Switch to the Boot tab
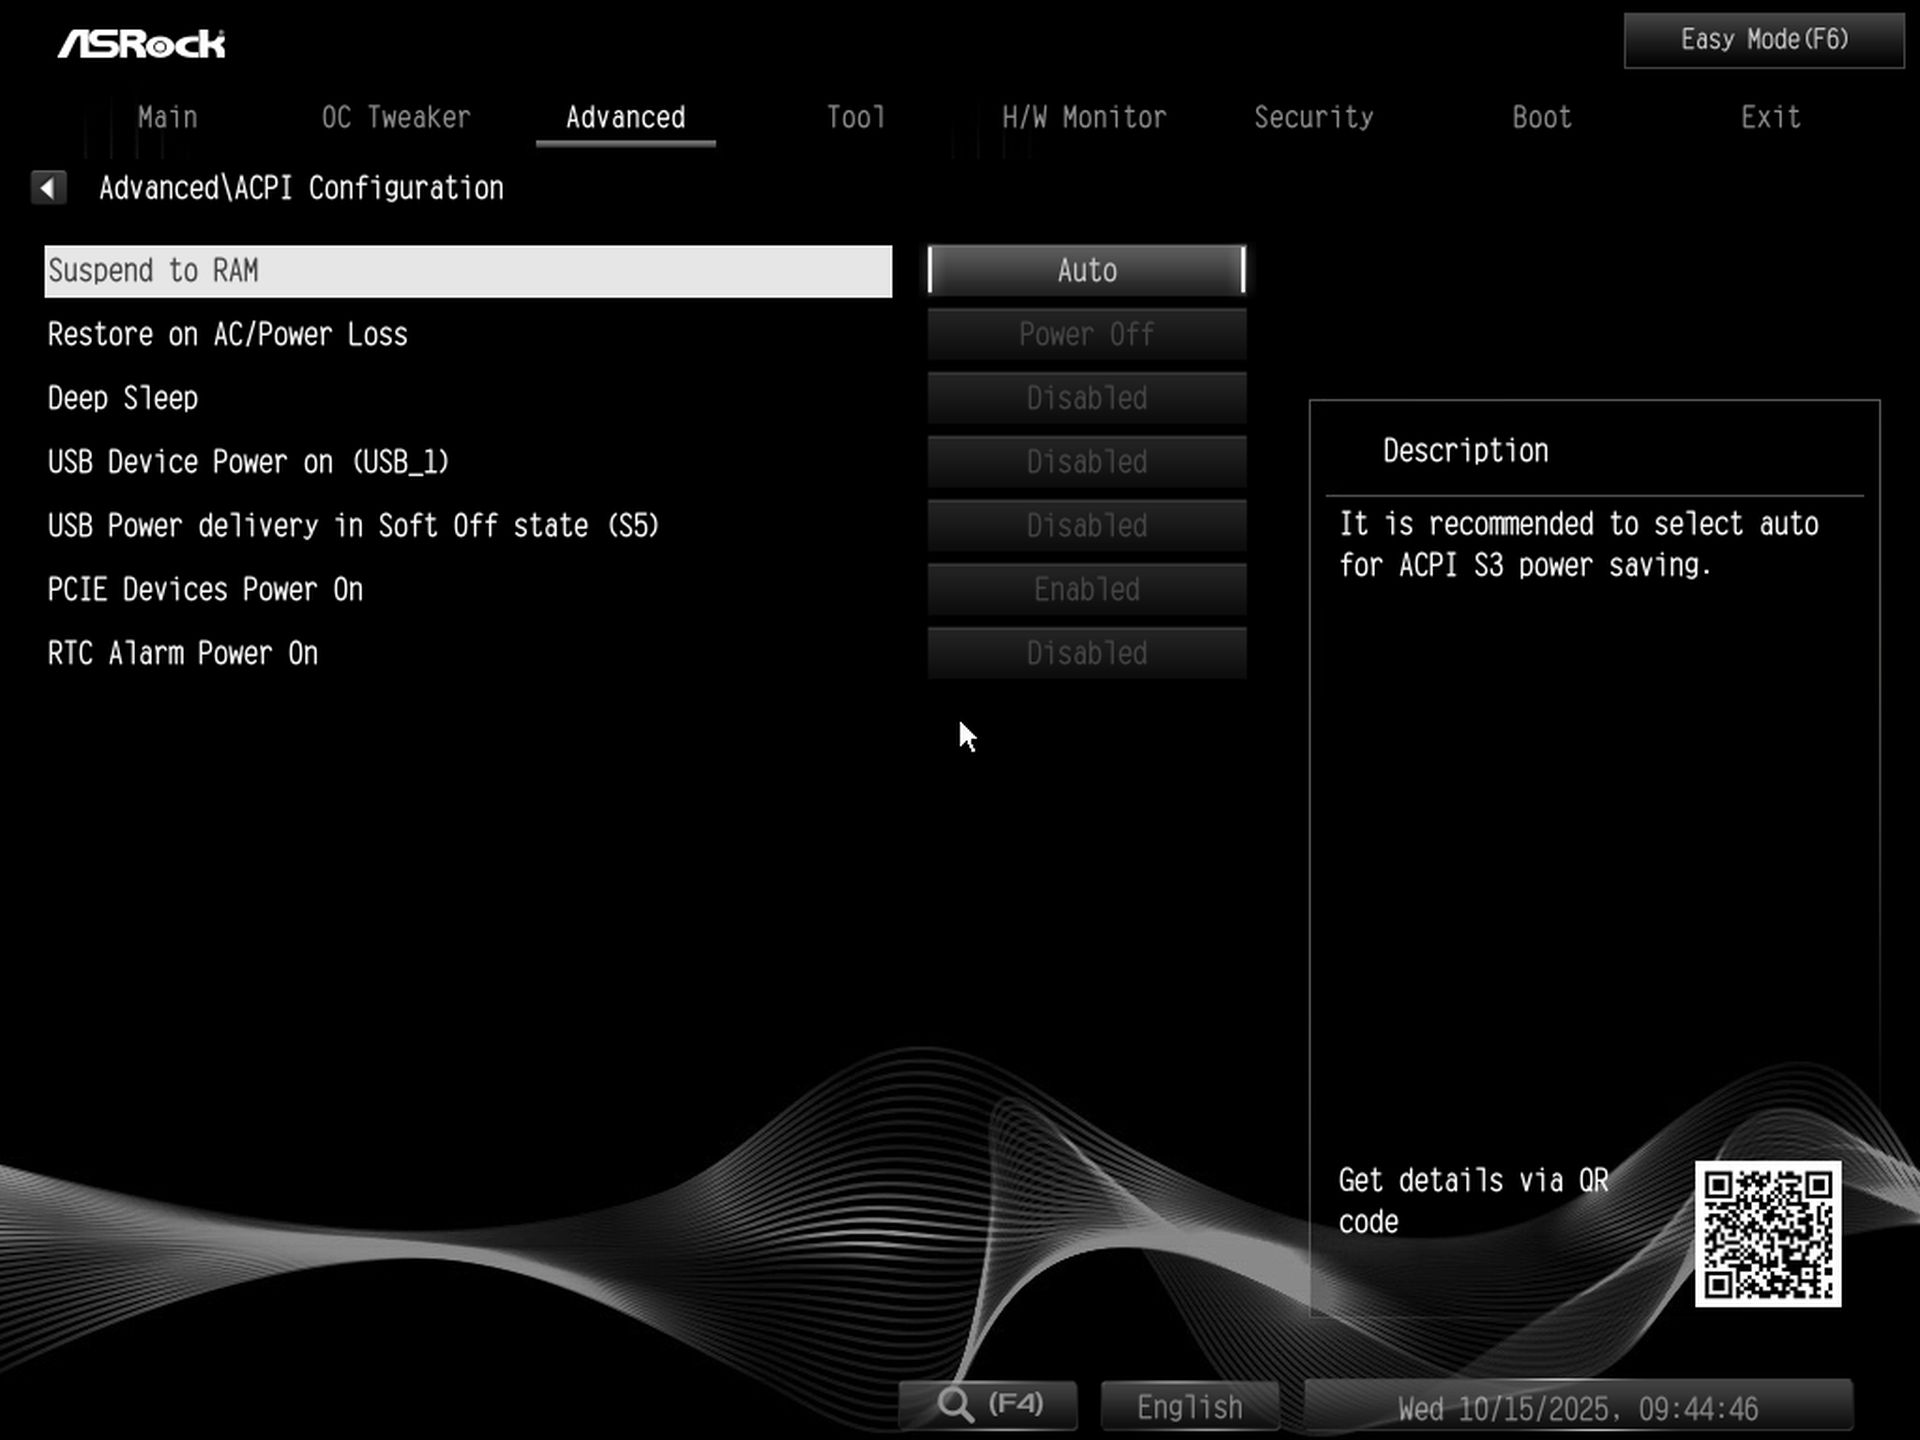Viewport: 1920px width, 1440px height. pyautogui.click(x=1540, y=117)
